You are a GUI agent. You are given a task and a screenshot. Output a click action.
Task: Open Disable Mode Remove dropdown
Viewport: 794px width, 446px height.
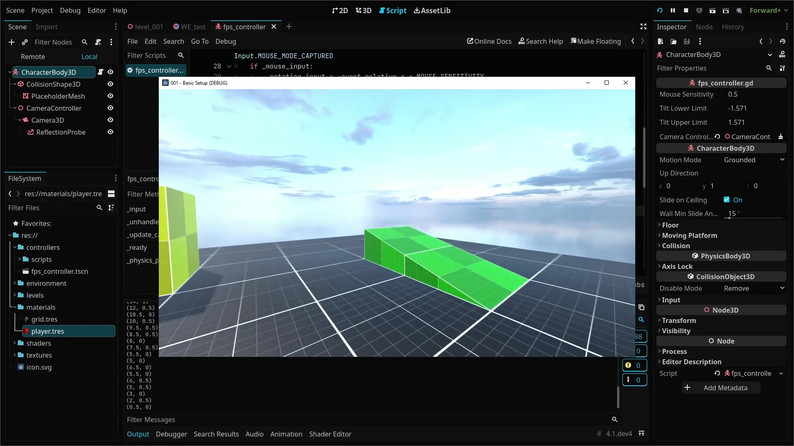pos(754,288)
